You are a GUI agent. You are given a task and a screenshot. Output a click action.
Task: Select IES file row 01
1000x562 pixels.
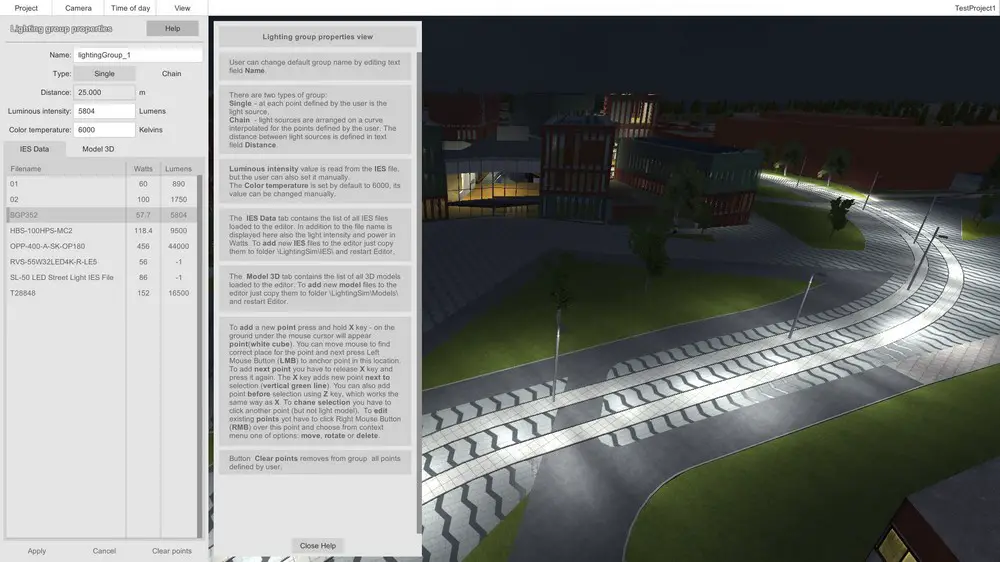(101, 184)
